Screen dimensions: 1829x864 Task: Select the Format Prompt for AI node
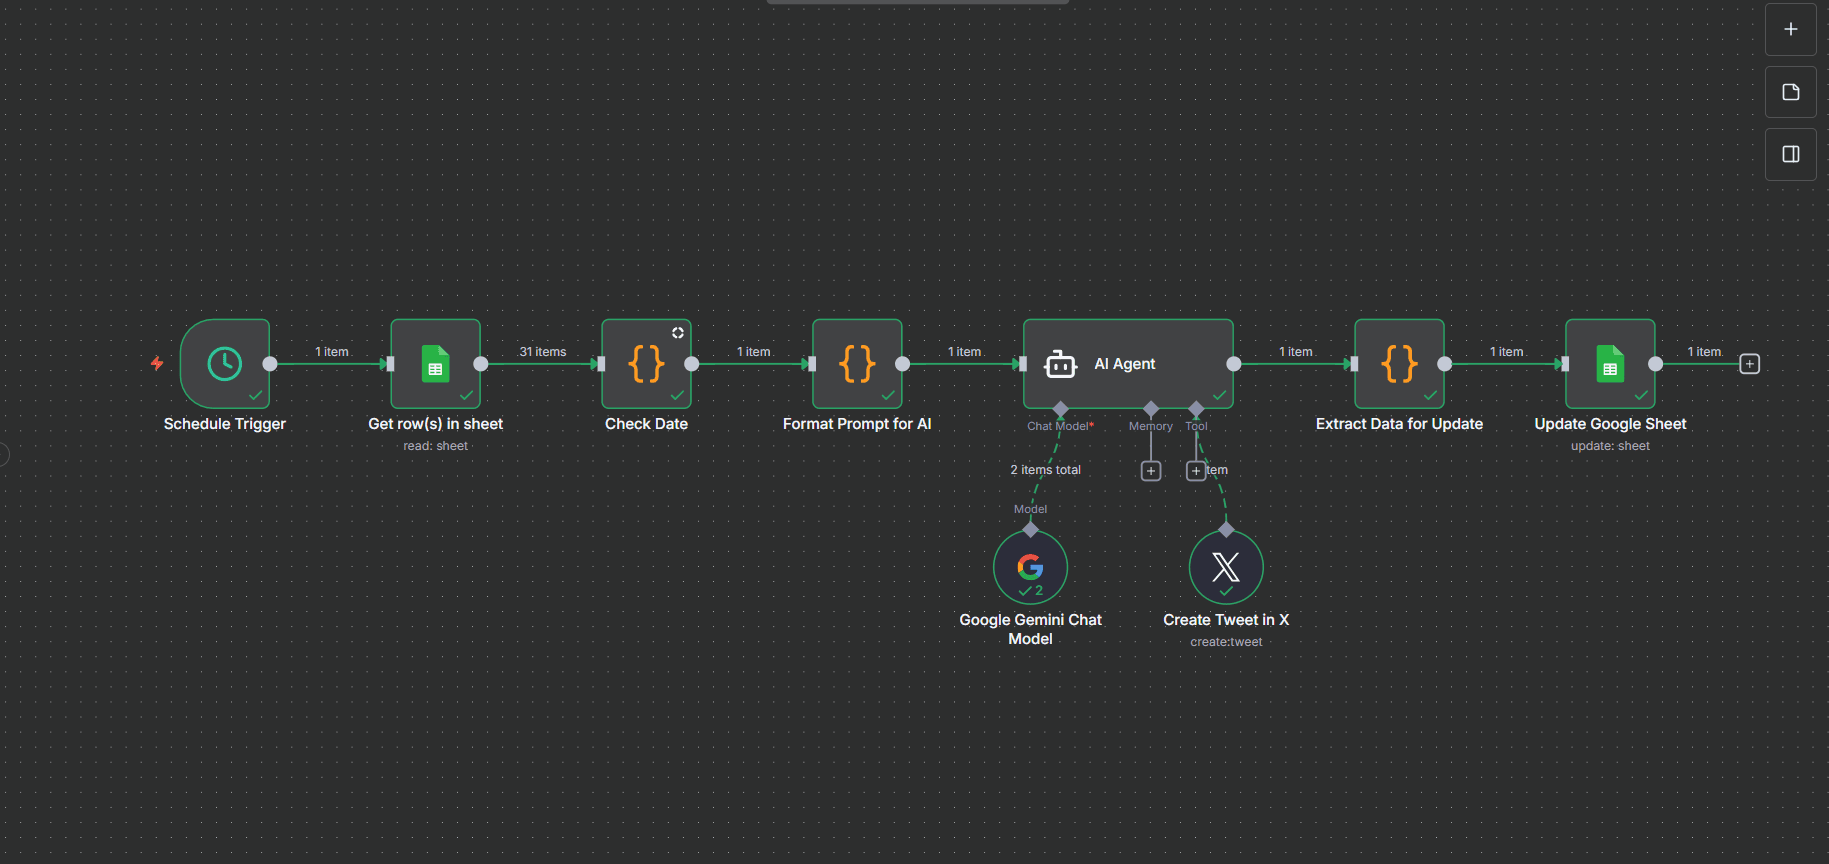[857, 364]
